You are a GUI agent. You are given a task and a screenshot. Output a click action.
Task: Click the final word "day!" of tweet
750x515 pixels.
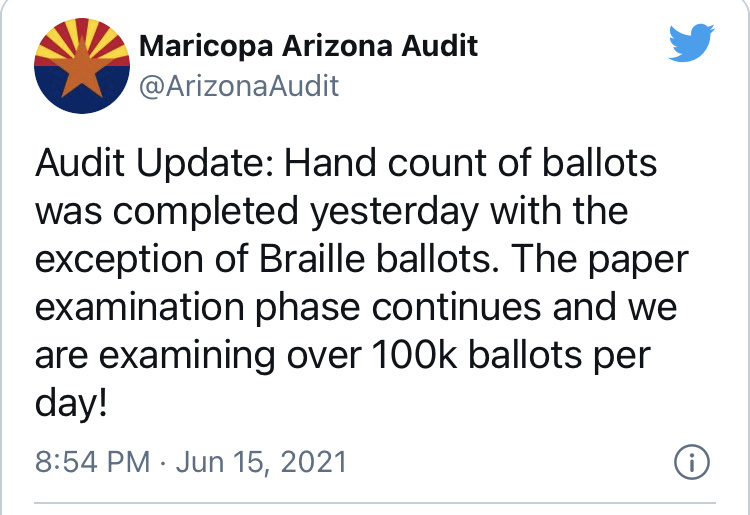tap(71, 405)
